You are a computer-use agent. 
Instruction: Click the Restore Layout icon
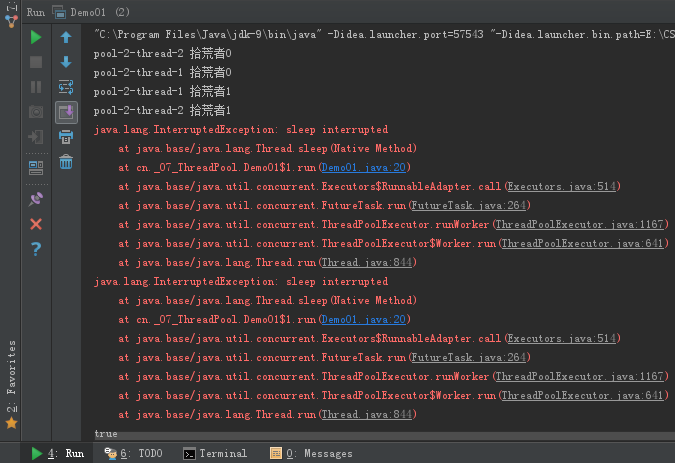click(36, 167)
